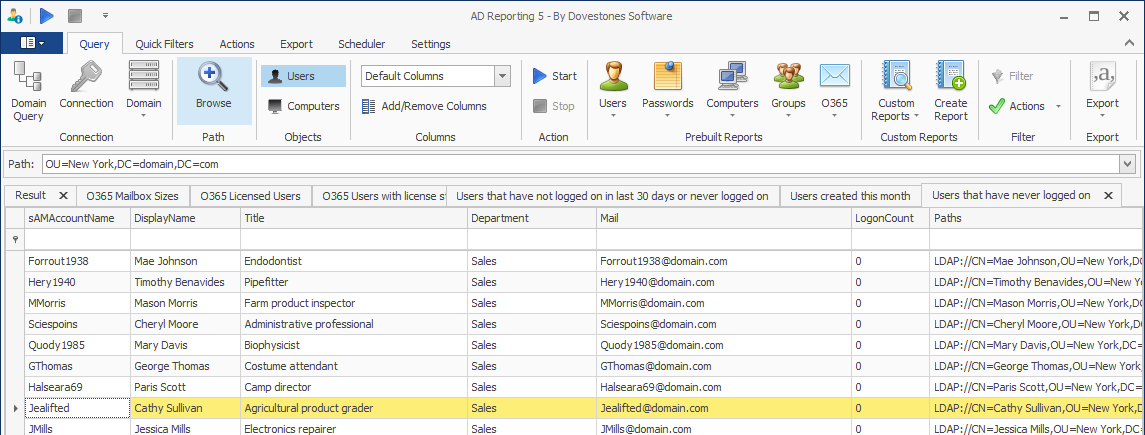Expand the Path field dropdown arrow

(x=1129, y=164)
